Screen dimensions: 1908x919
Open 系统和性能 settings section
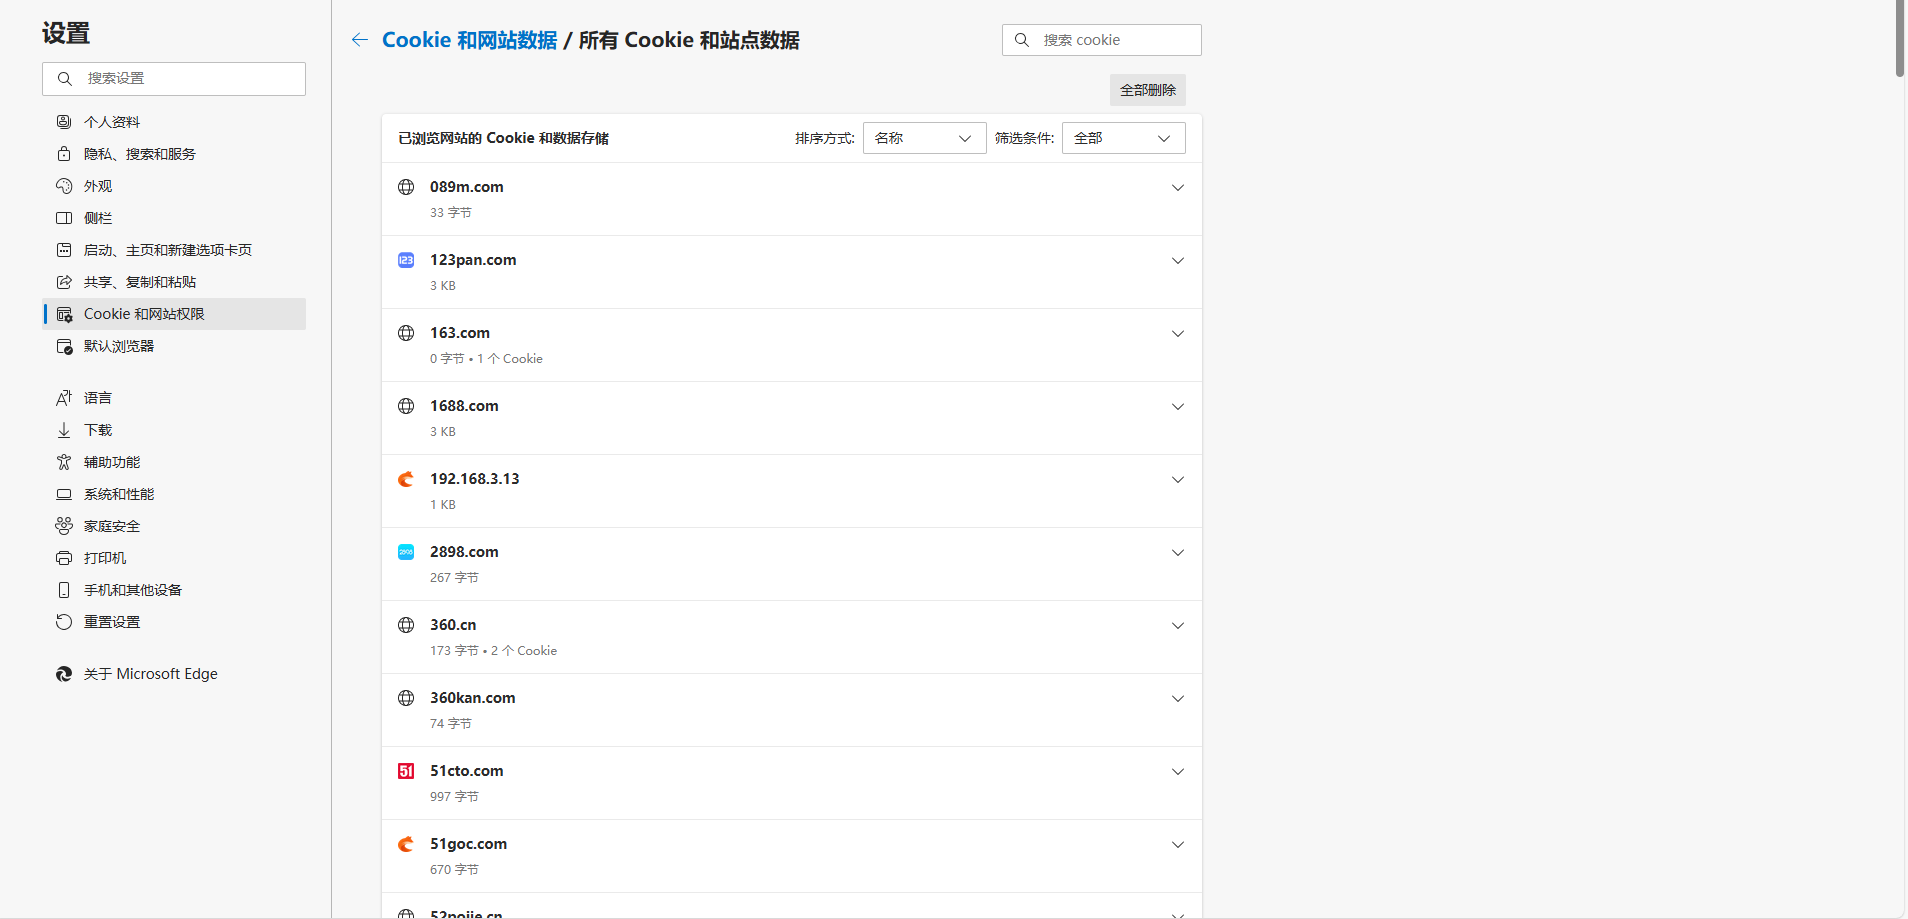click(174, 494)
